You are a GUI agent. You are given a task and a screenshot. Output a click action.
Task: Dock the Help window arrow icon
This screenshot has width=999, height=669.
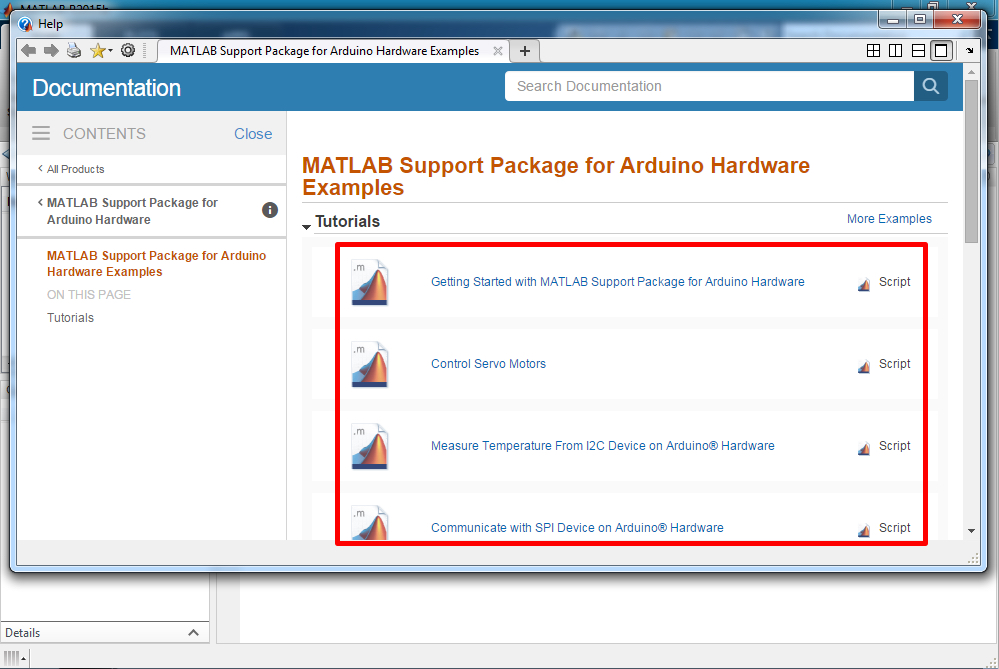(x=970, y=51)
